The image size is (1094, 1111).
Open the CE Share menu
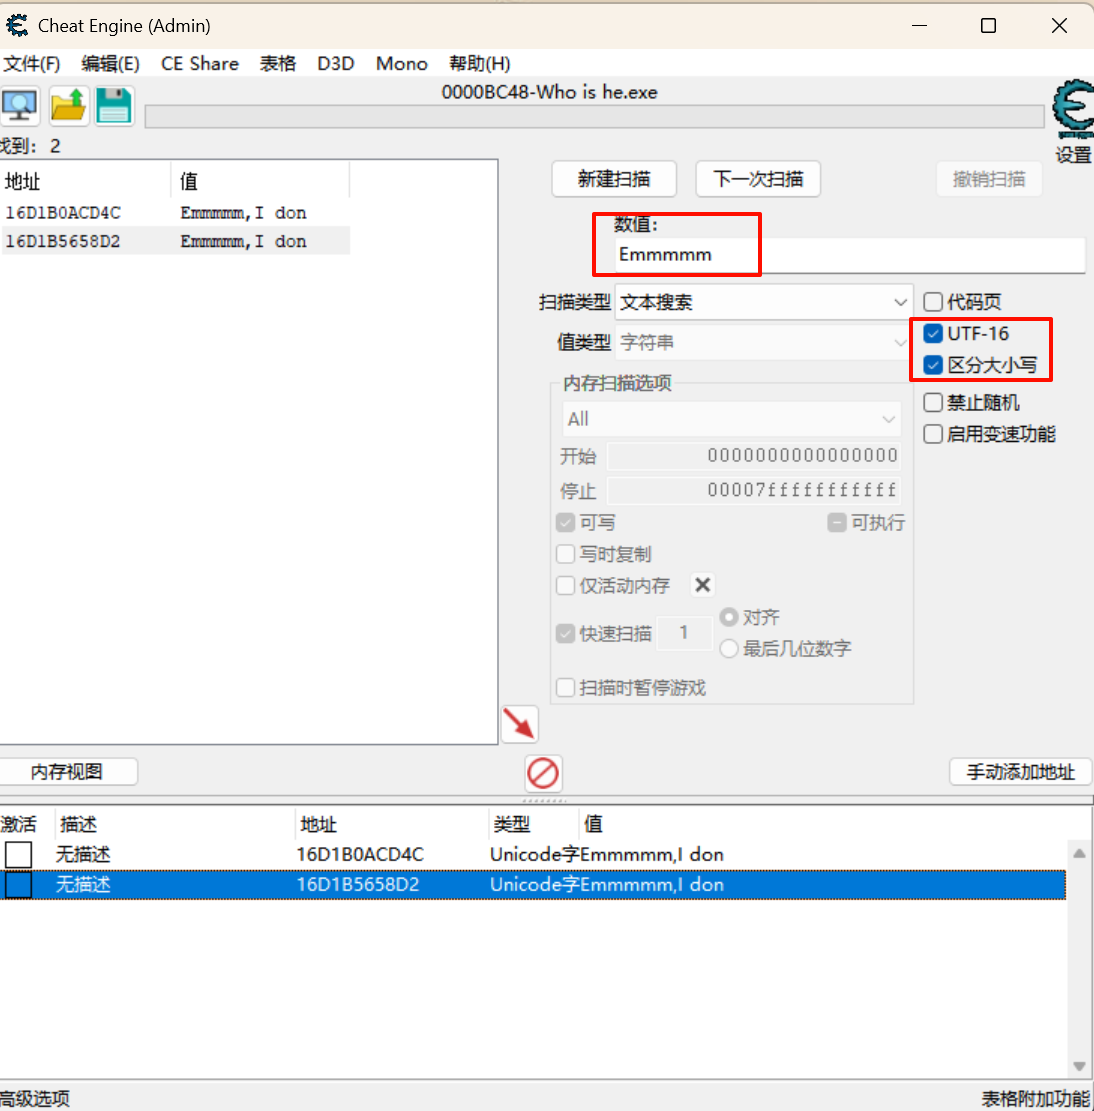(x=200, y=64)
